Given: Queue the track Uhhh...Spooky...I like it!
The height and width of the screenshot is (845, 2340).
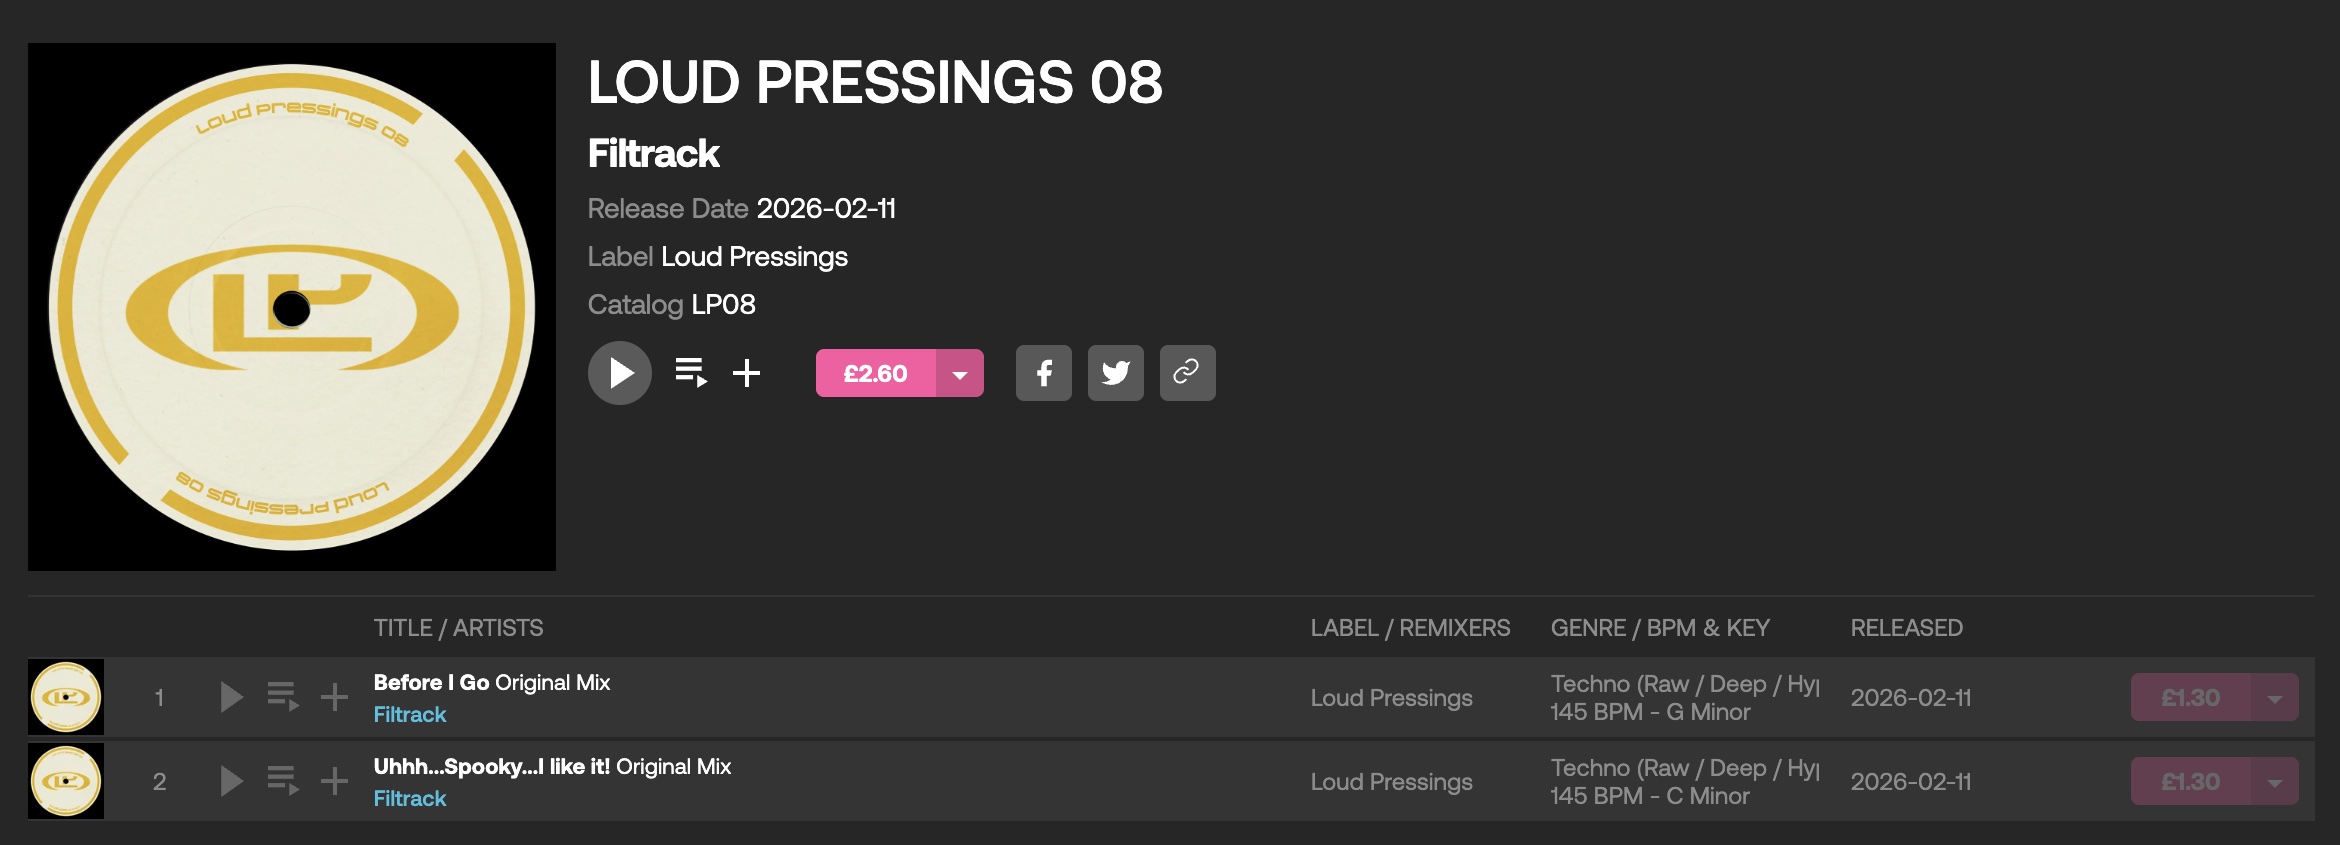Looking at the screenshot, I should (x=283, y=781).
